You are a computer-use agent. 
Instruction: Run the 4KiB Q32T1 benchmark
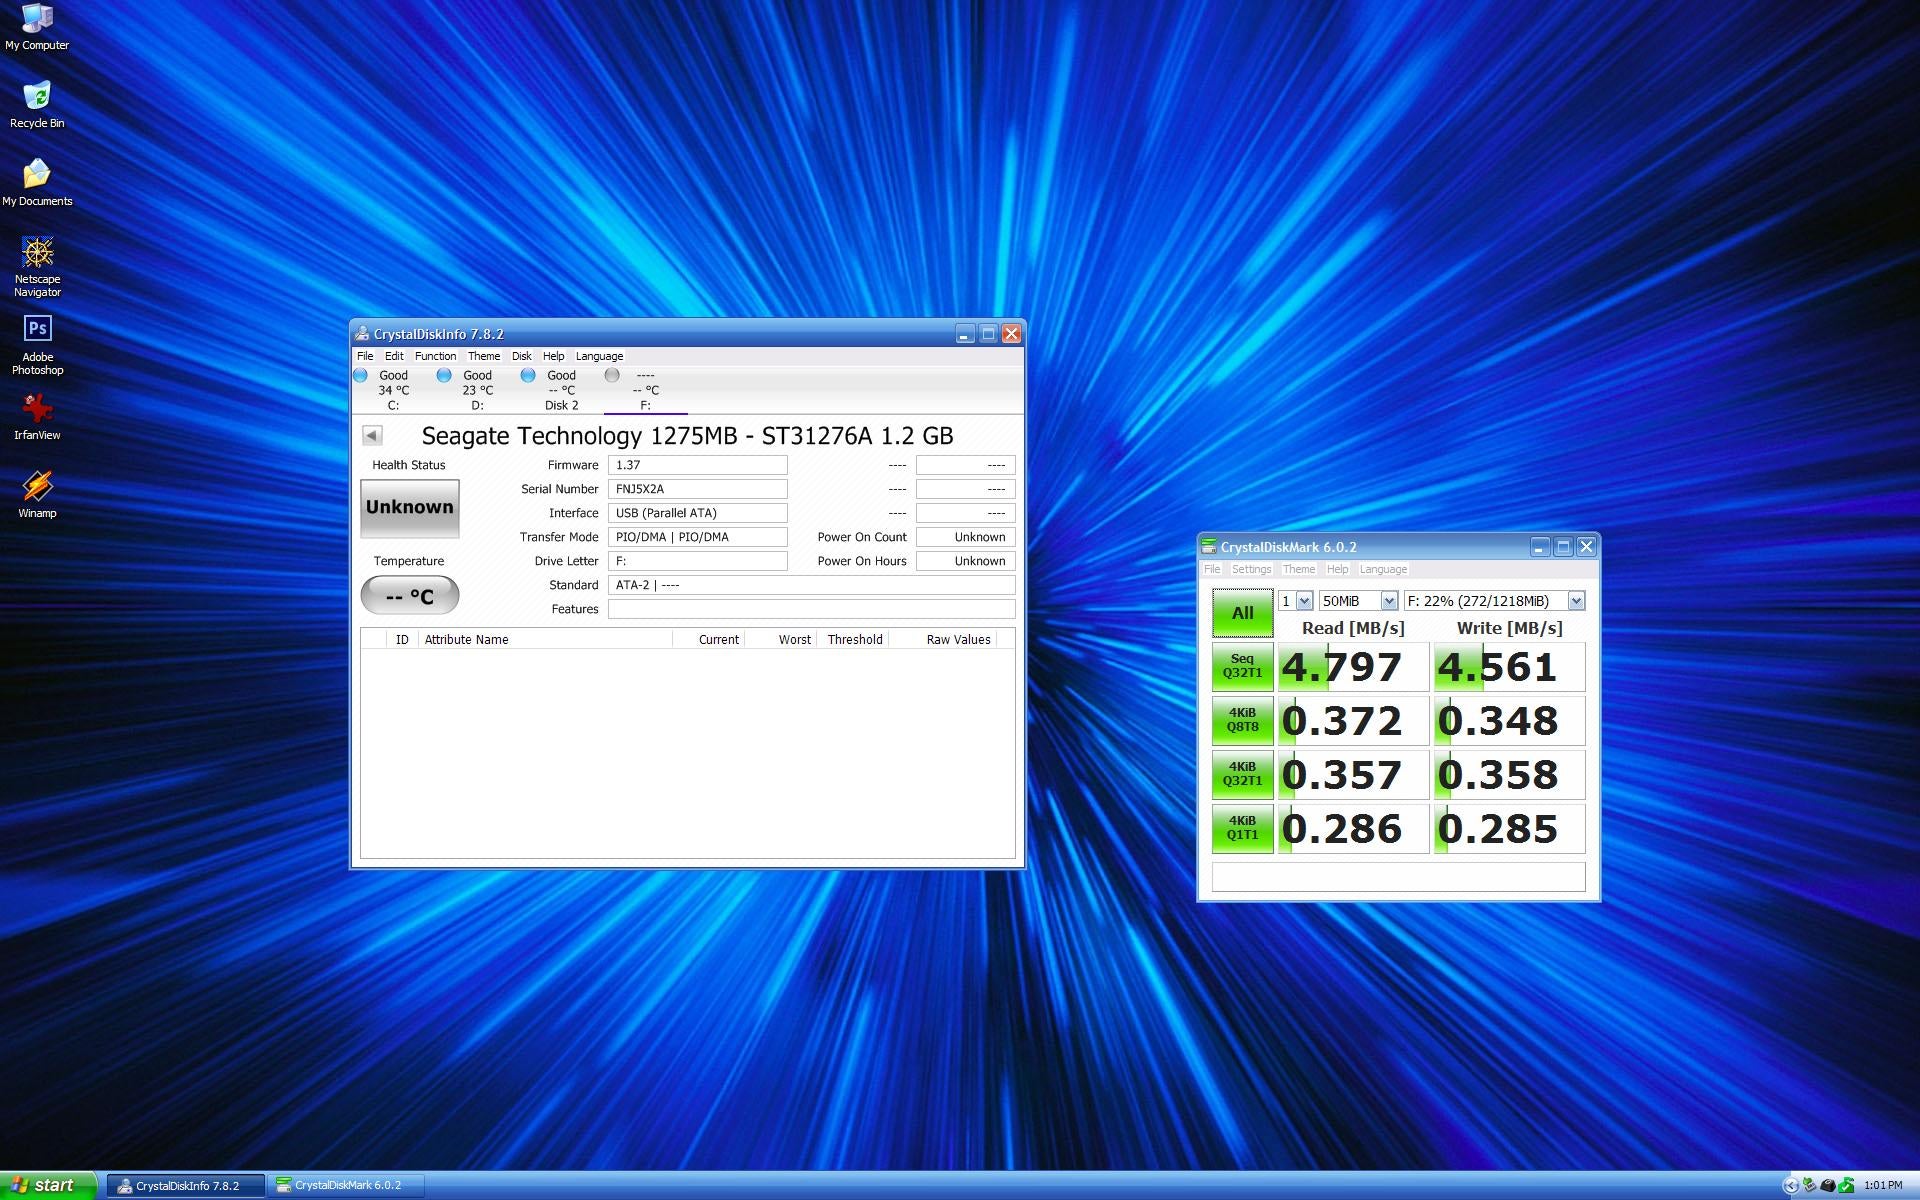(x=1242, y=775)
